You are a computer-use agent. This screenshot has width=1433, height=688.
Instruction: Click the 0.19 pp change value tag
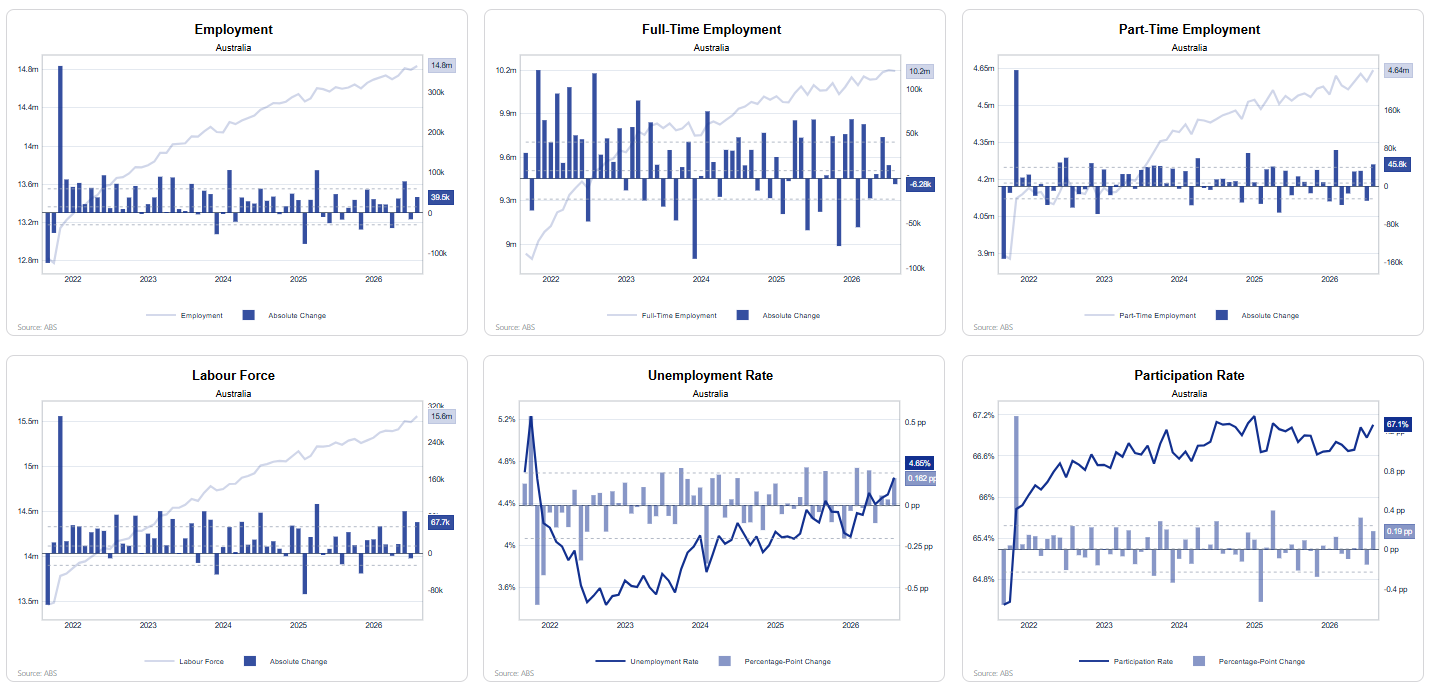coord(1398,532)
